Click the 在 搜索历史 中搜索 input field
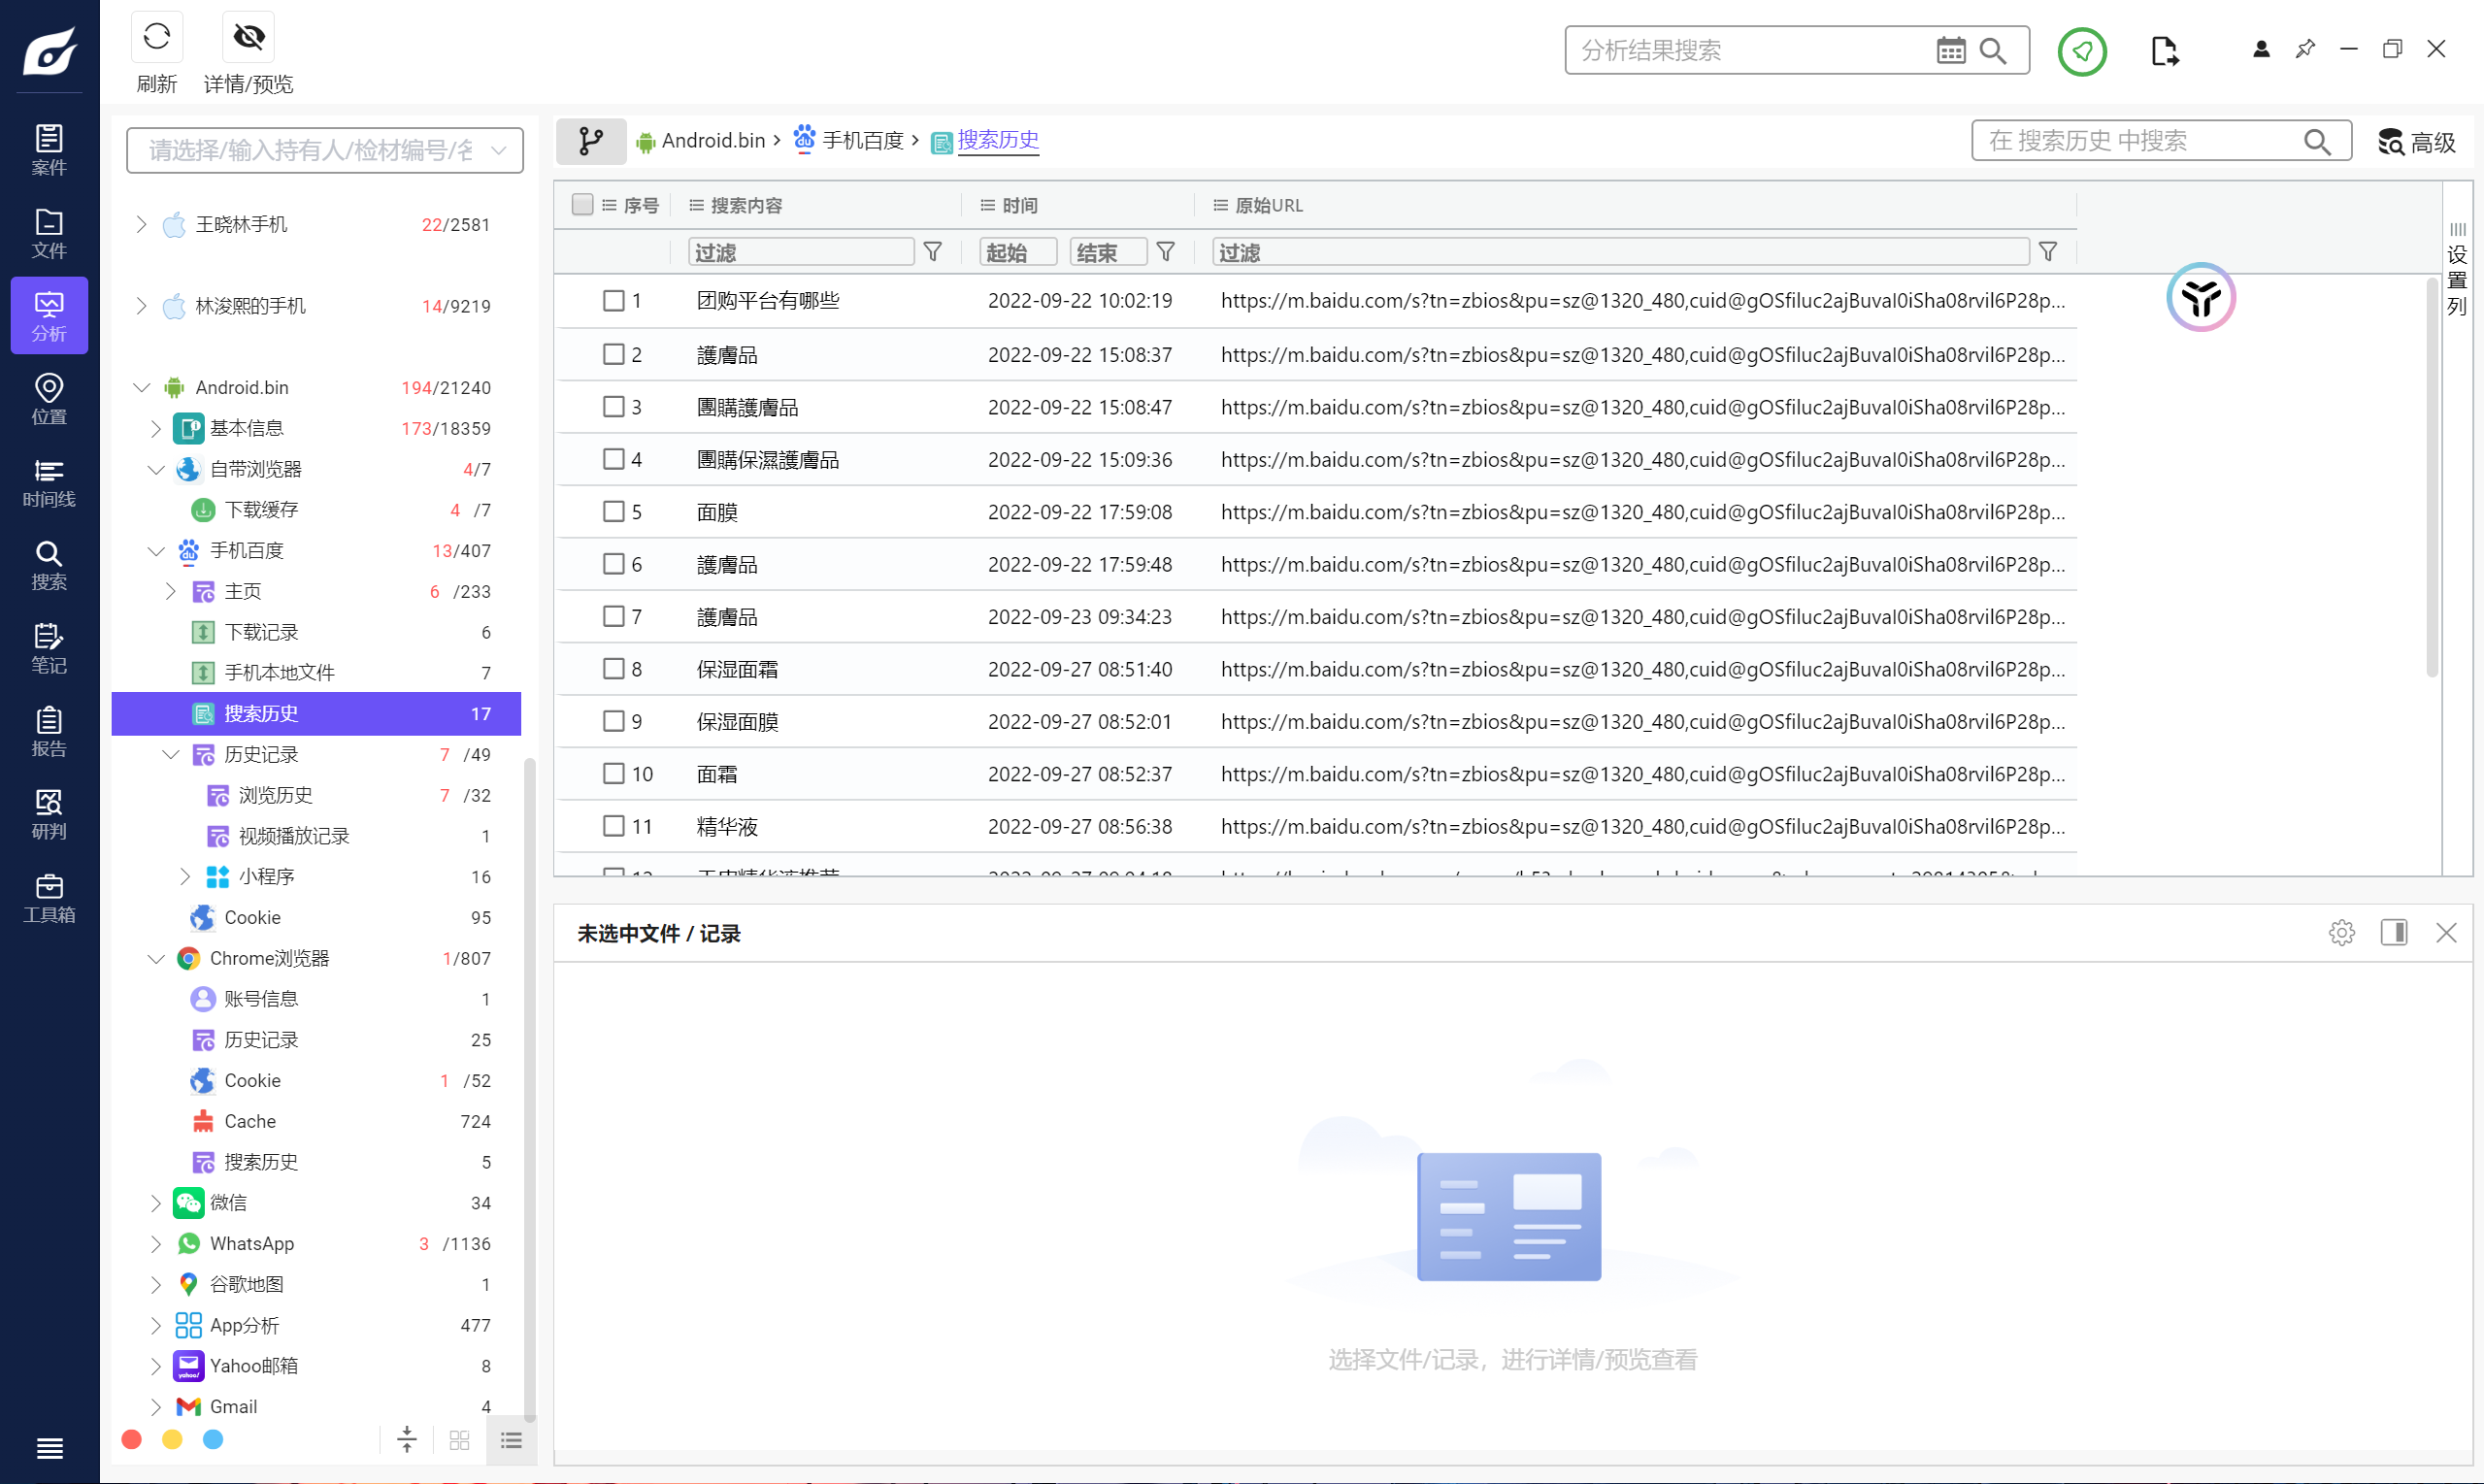Image resolution: width=2484 pixels, height=1484 pixels. coord(2140,141)
